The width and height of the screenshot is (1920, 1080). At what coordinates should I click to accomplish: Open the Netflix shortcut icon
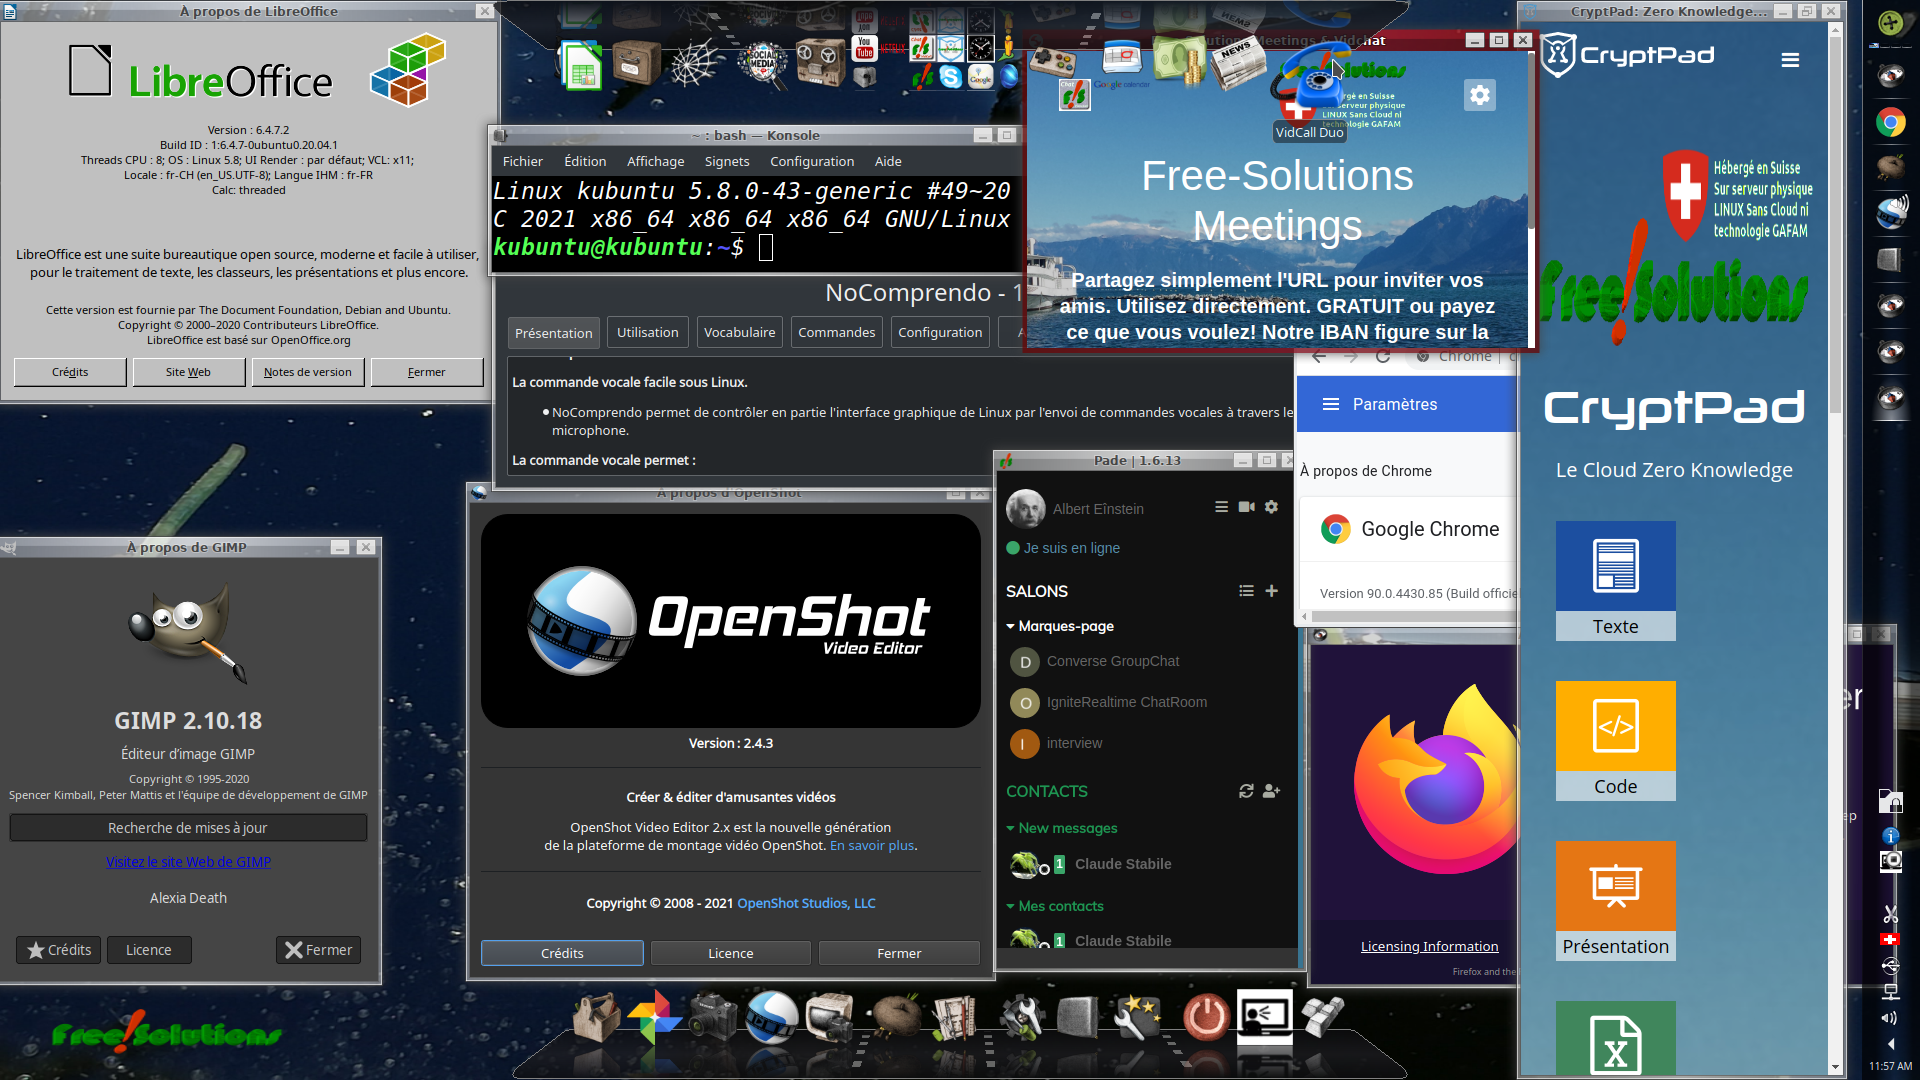coord(893,47)
